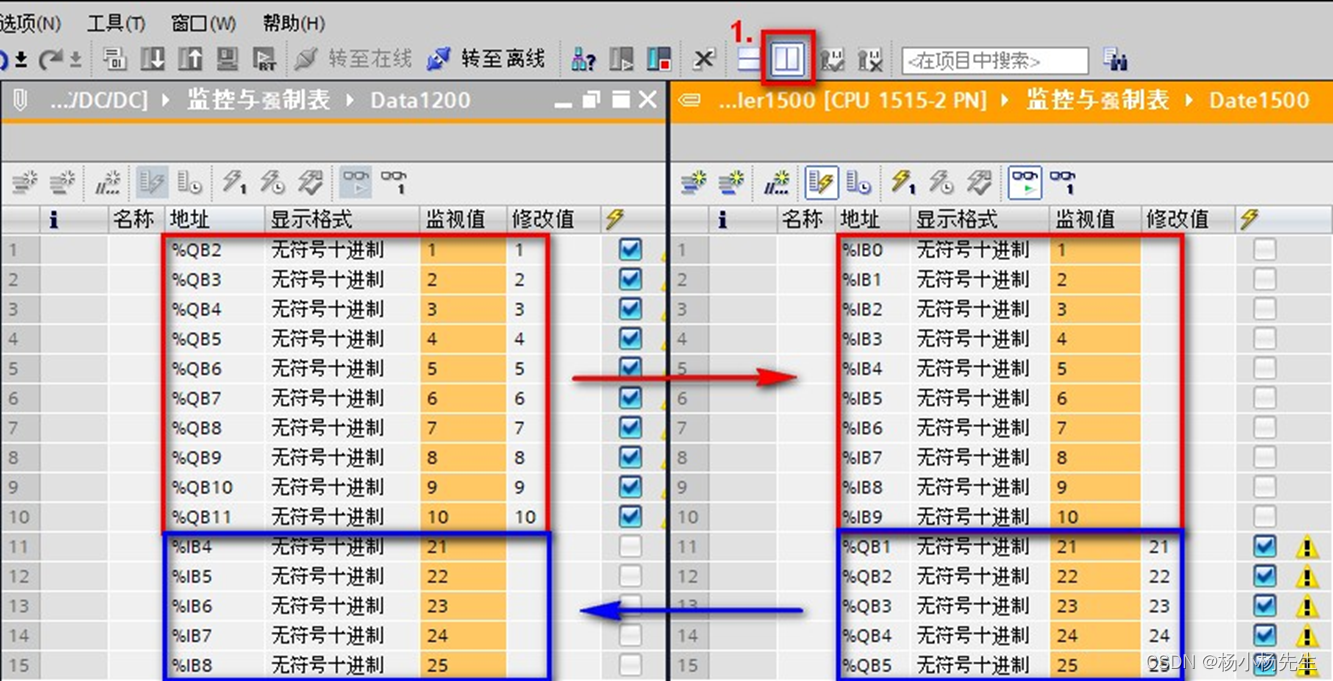Viewport: 1333px width, 681px height.
Task: Click the 转至离线 go offline button
Action: point(485,60)
